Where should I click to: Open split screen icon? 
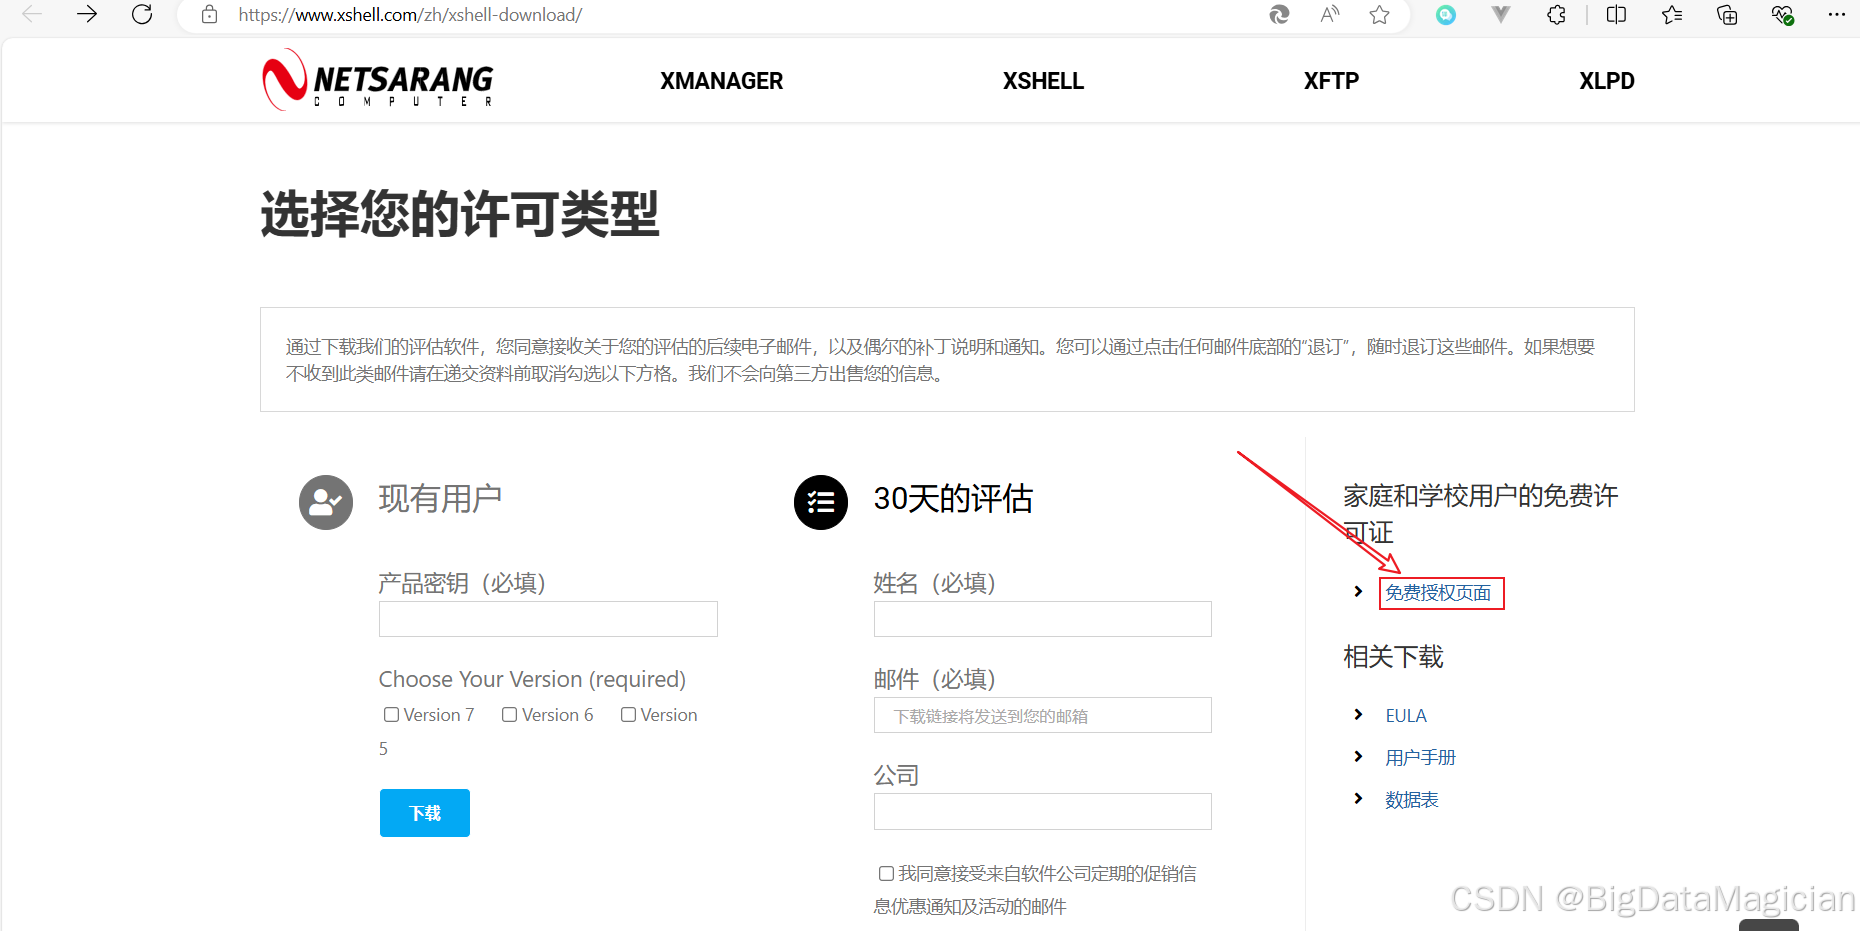coord(1616,14)
